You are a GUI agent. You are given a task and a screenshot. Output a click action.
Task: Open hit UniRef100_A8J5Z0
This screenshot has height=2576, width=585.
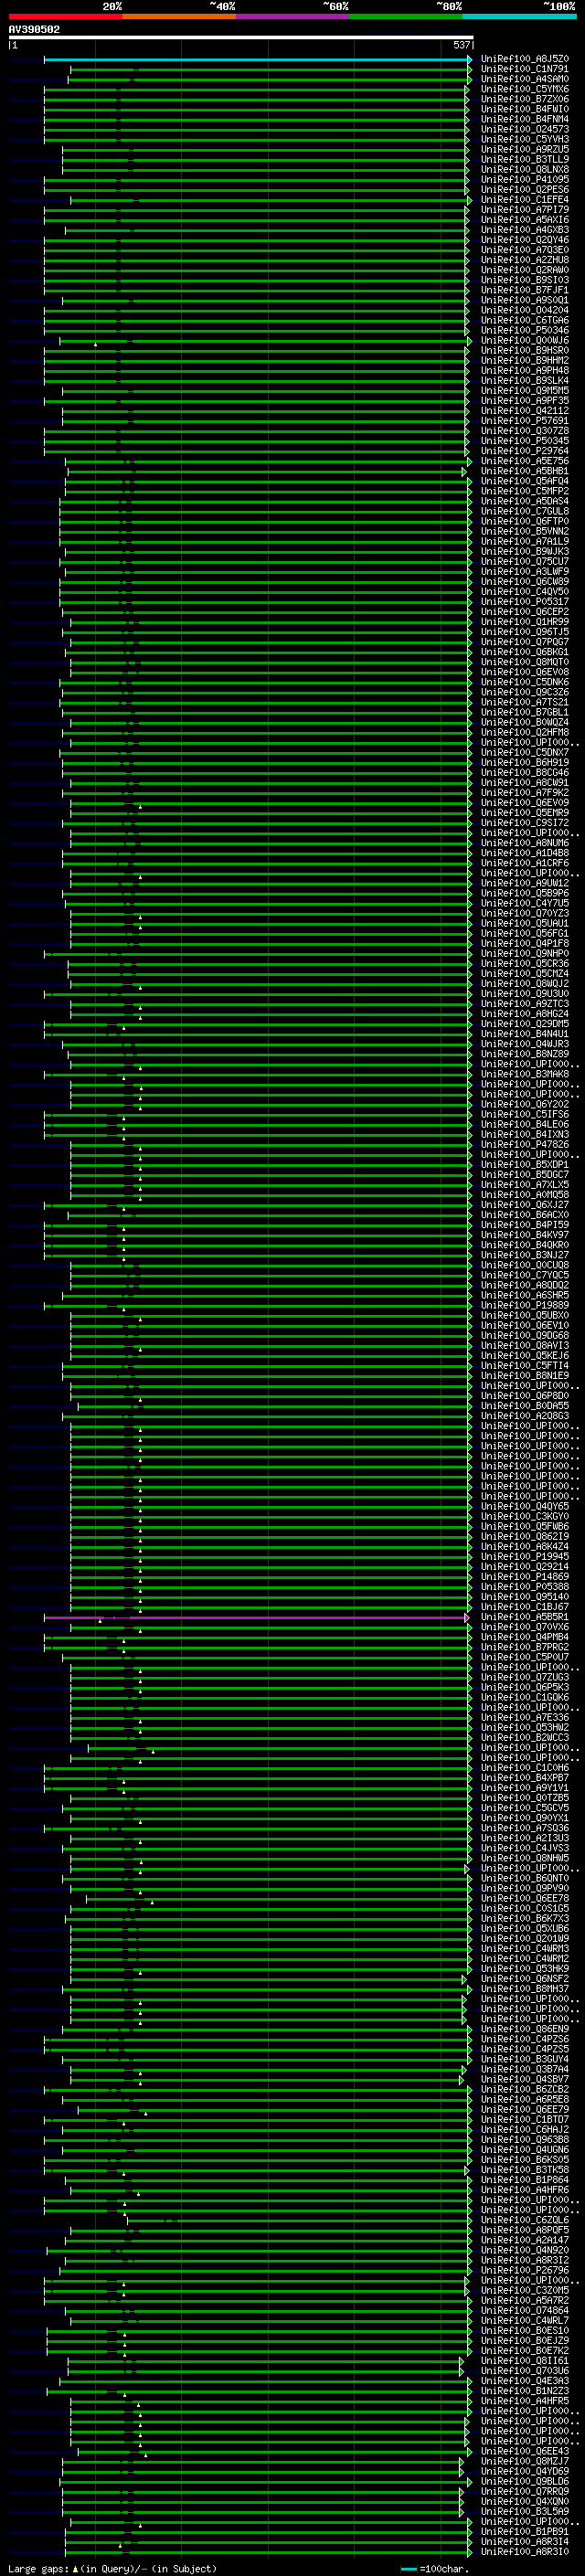click(525, 59)
